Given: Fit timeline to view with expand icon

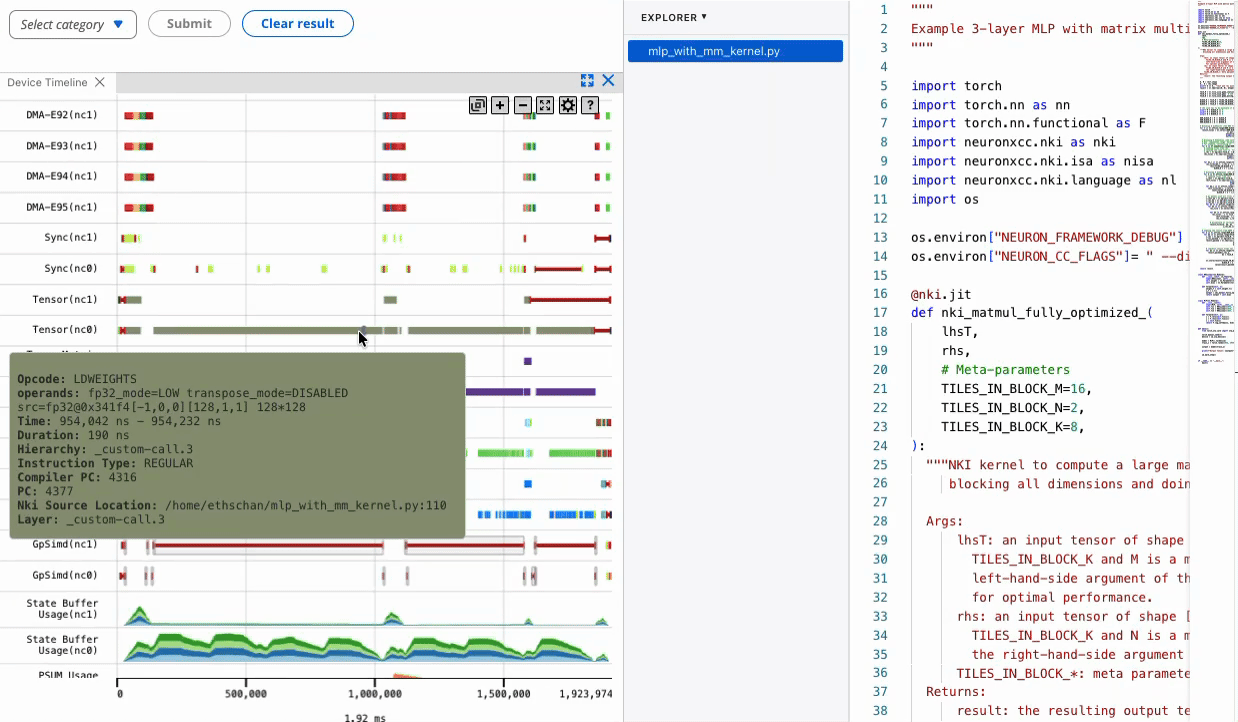Looking at the screenshot, I should pyautogui.click(x=545, y=105).
